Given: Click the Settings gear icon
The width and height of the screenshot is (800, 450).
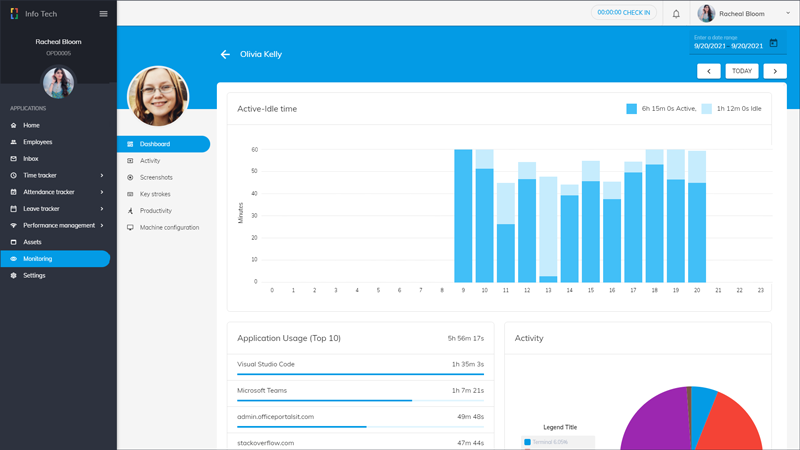Looking at the screenshot, I should pos(14,275).
